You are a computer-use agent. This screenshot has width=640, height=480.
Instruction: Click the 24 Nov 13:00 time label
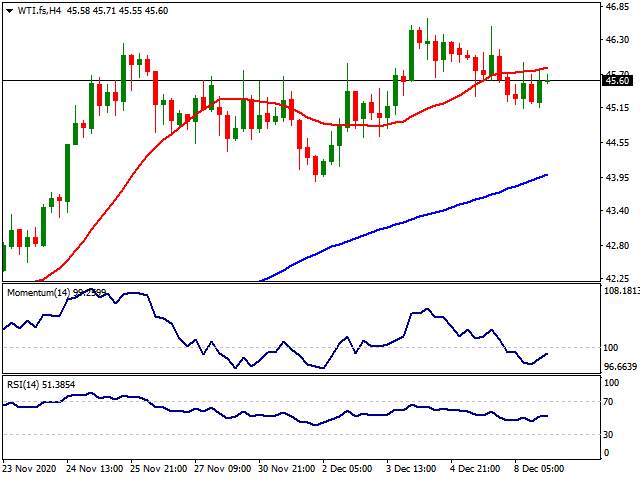point(95,468)
